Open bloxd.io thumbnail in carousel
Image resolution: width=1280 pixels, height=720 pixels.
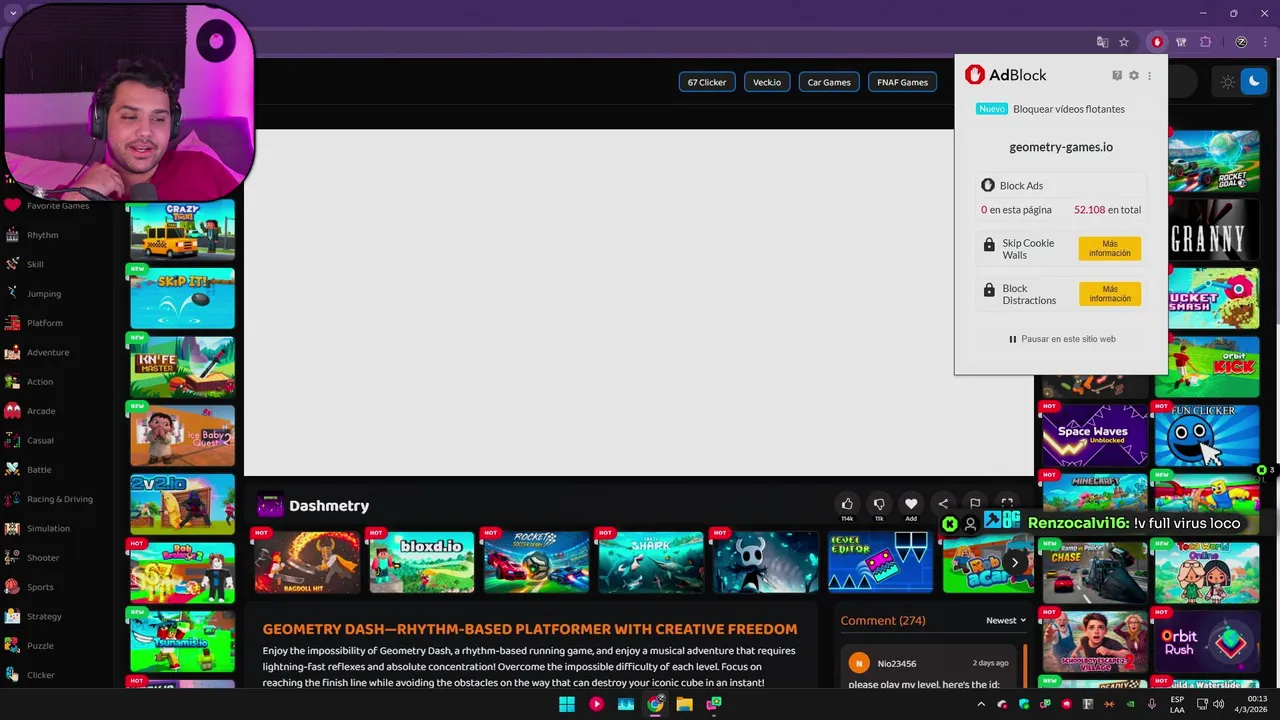pyautogui.click(x=422, y=562)
